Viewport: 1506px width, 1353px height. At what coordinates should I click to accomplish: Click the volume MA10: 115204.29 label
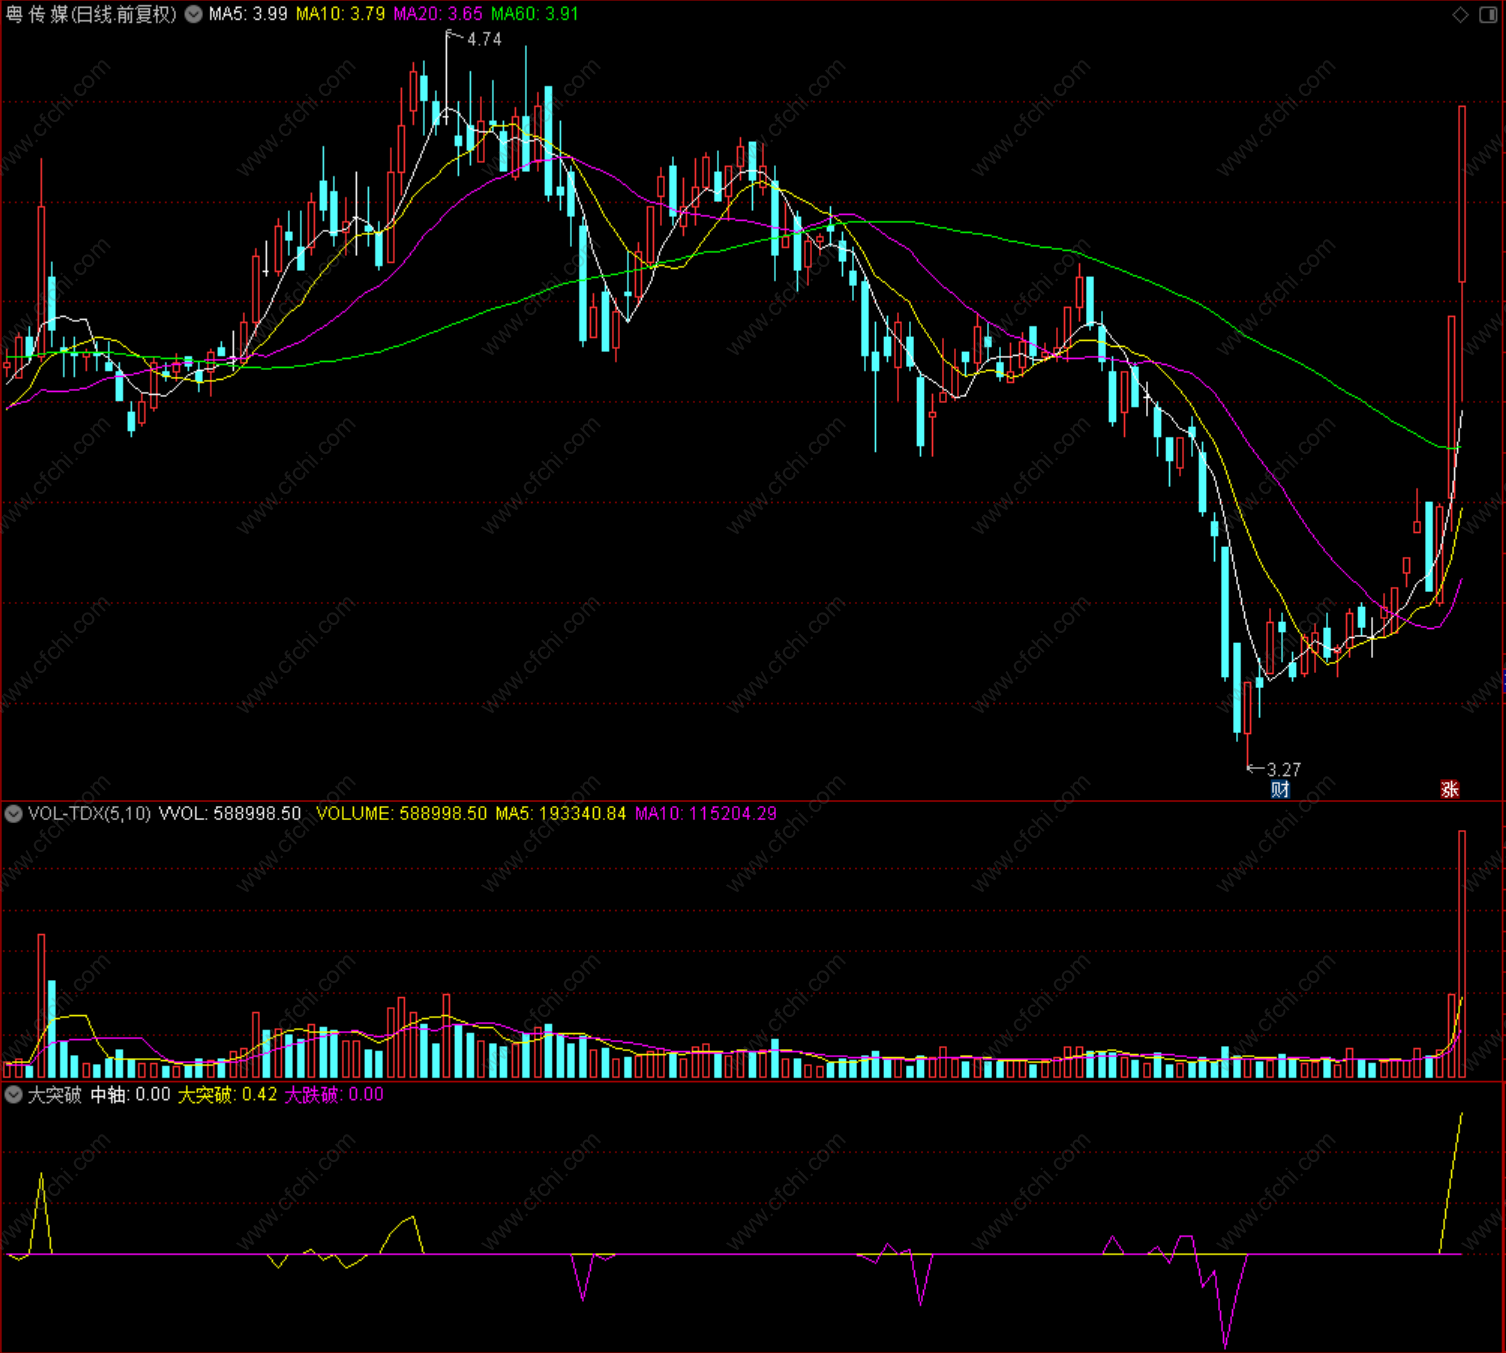pos(706,813)
